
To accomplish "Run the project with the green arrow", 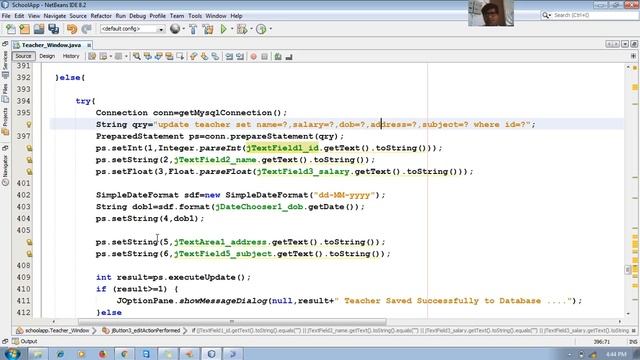I will point(223,29).
